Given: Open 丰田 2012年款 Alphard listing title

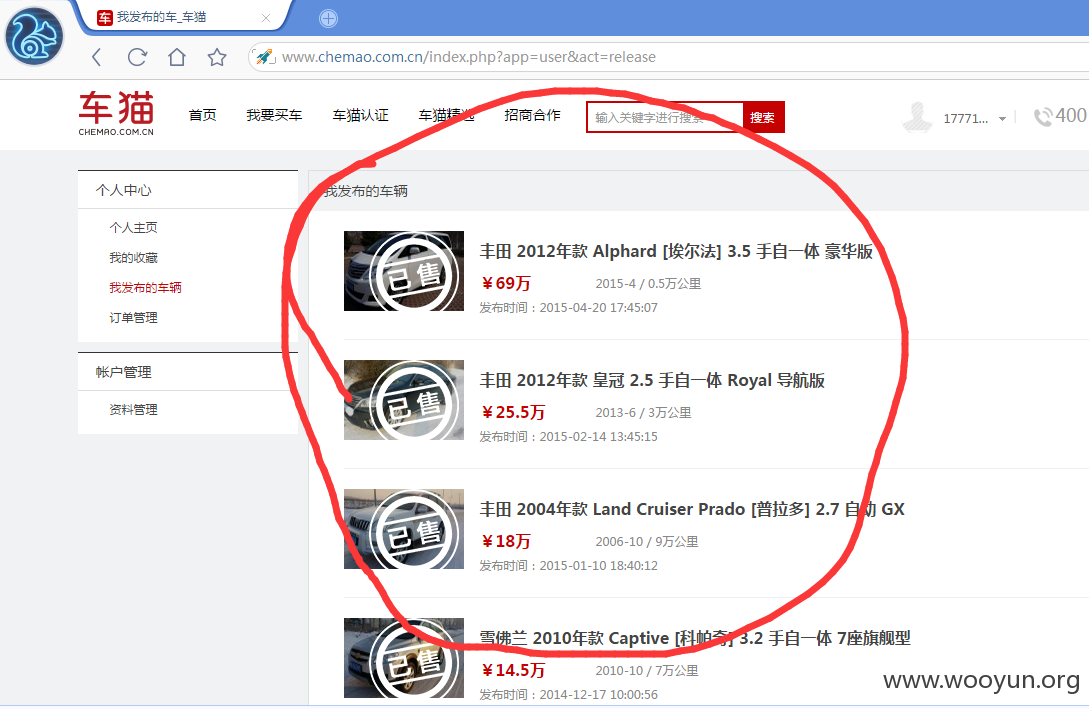Looking at the screenshot, I should click(x=676, y=251).
